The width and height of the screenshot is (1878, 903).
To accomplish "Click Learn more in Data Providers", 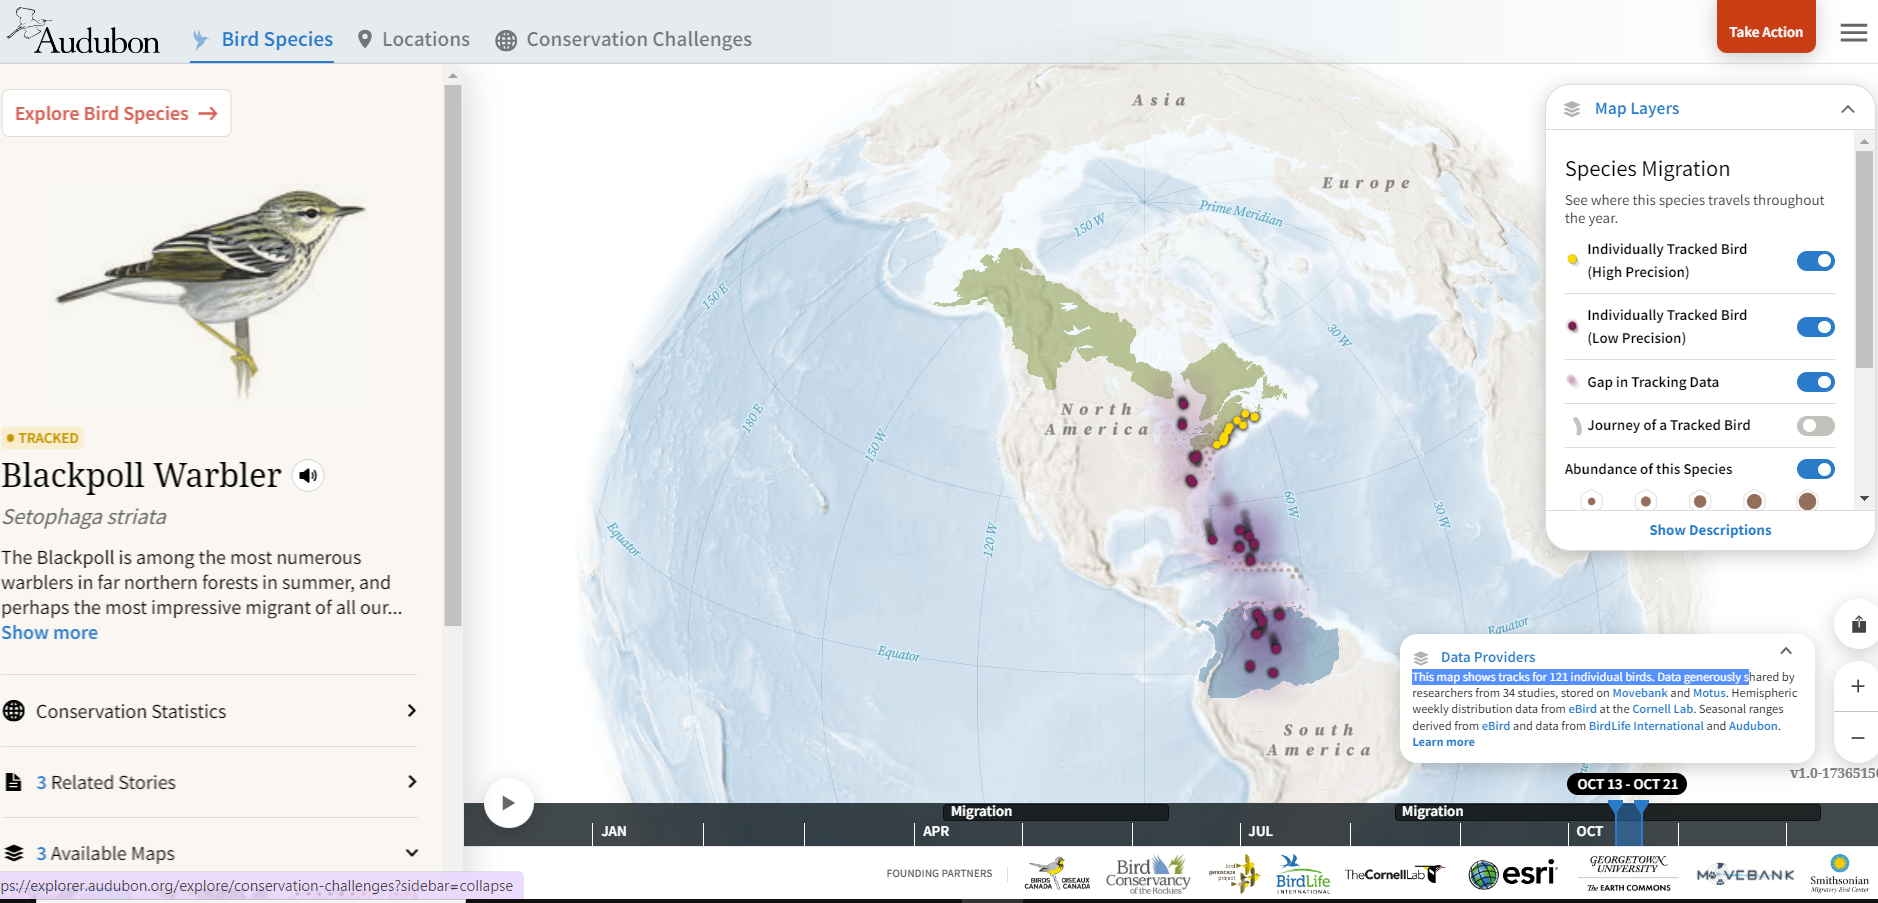I will coord(1443,742).
